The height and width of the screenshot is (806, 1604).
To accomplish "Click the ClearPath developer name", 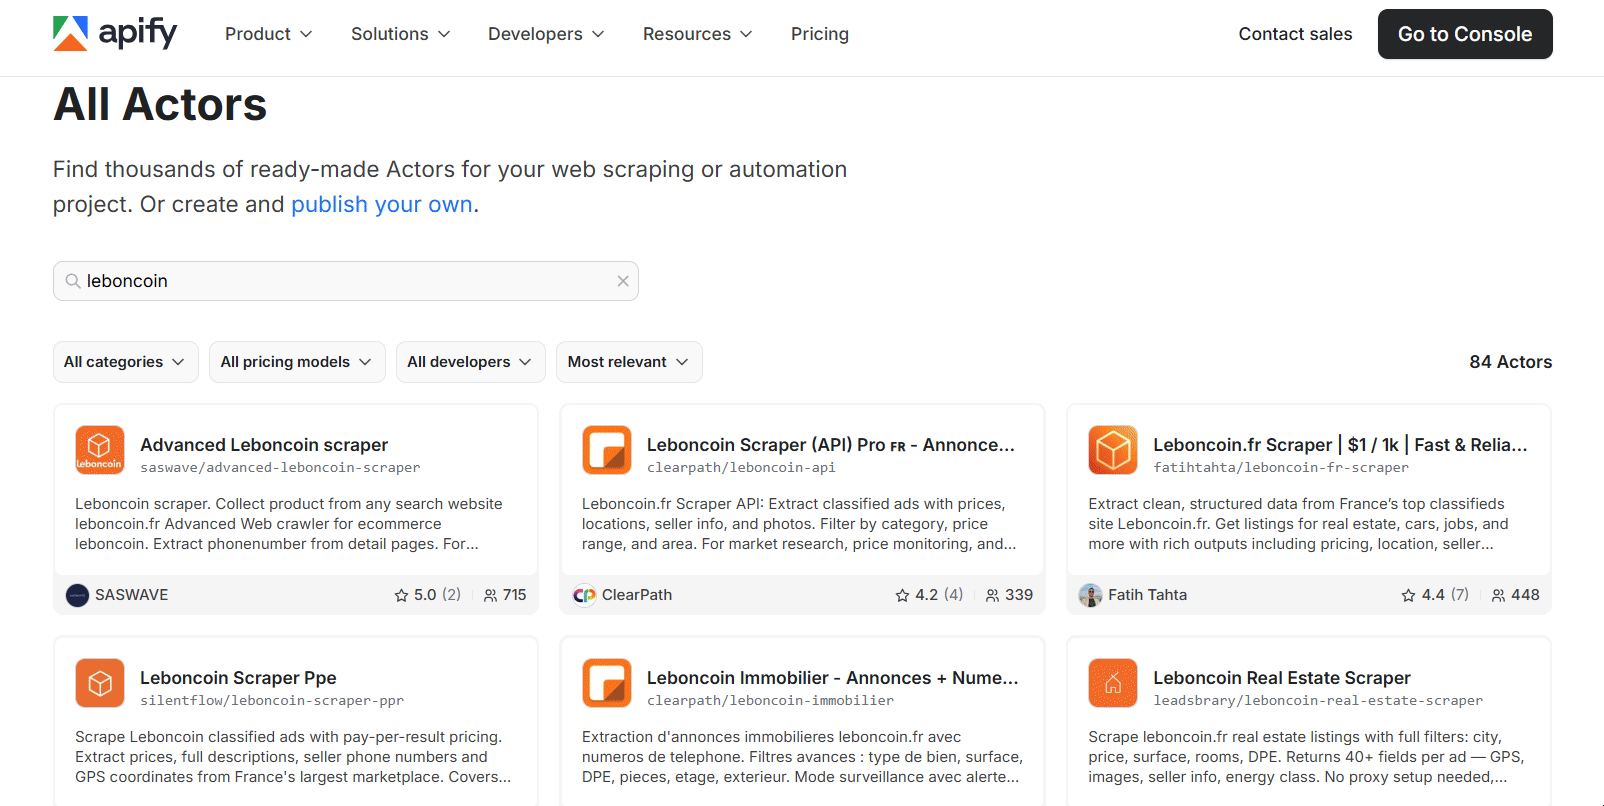I will (637, 595).
